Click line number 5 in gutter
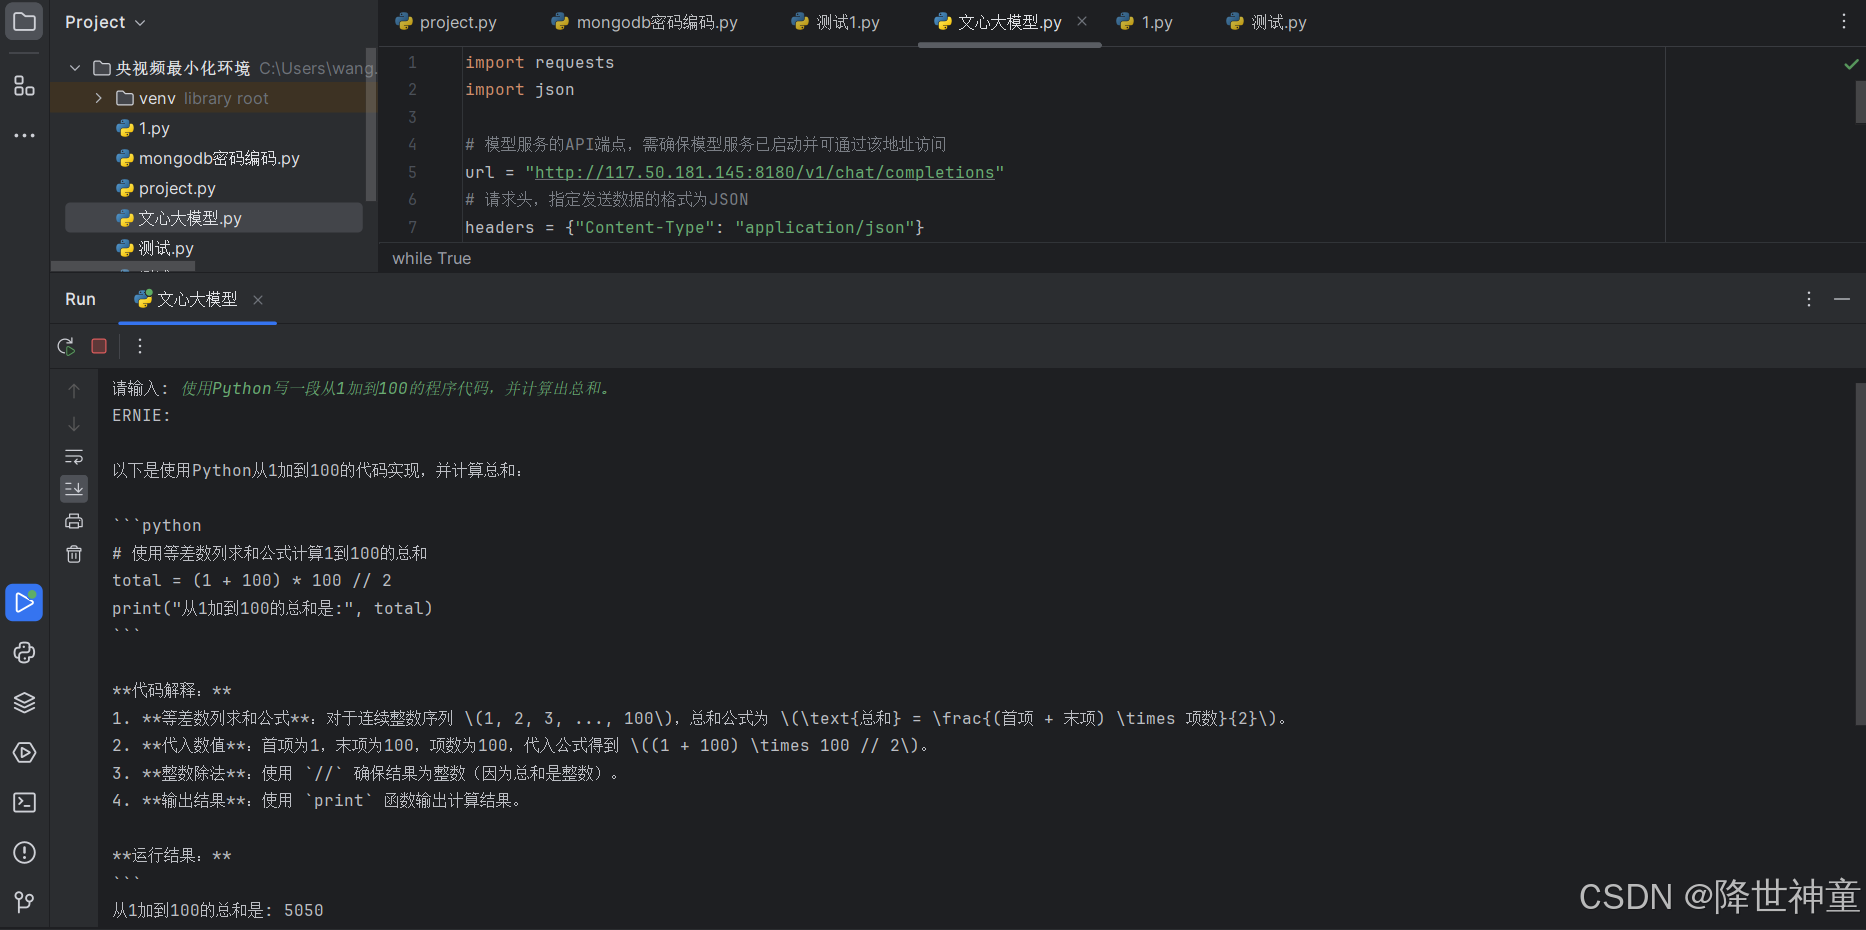 tap(412, 172)
